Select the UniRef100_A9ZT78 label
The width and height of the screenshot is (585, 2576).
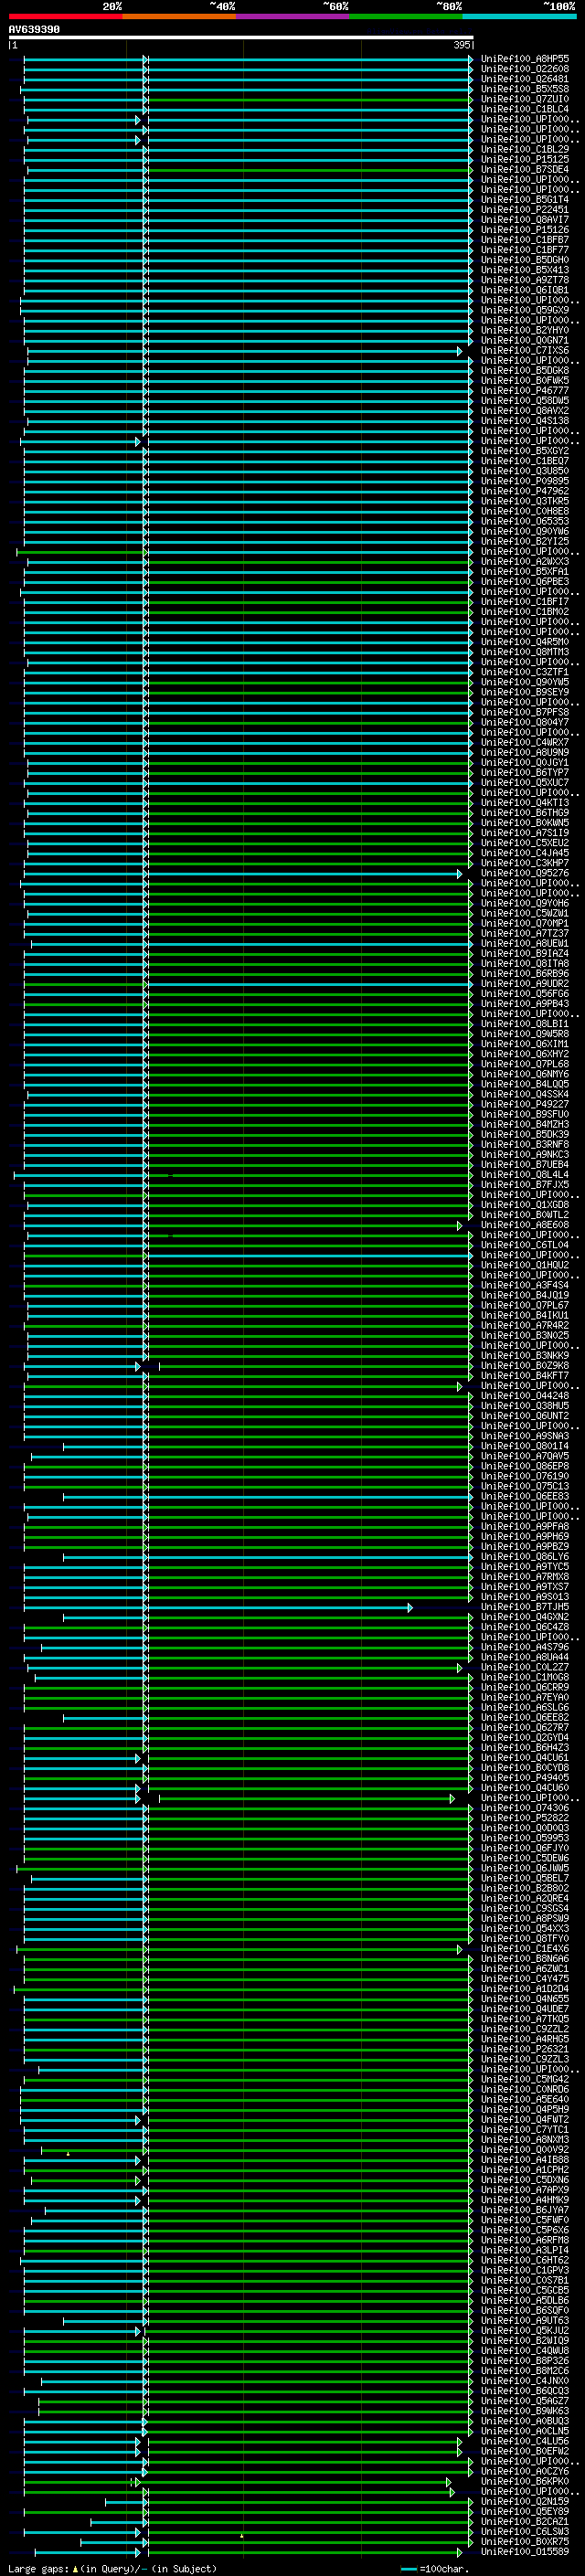pyautogui.click(x=525, y=280)
